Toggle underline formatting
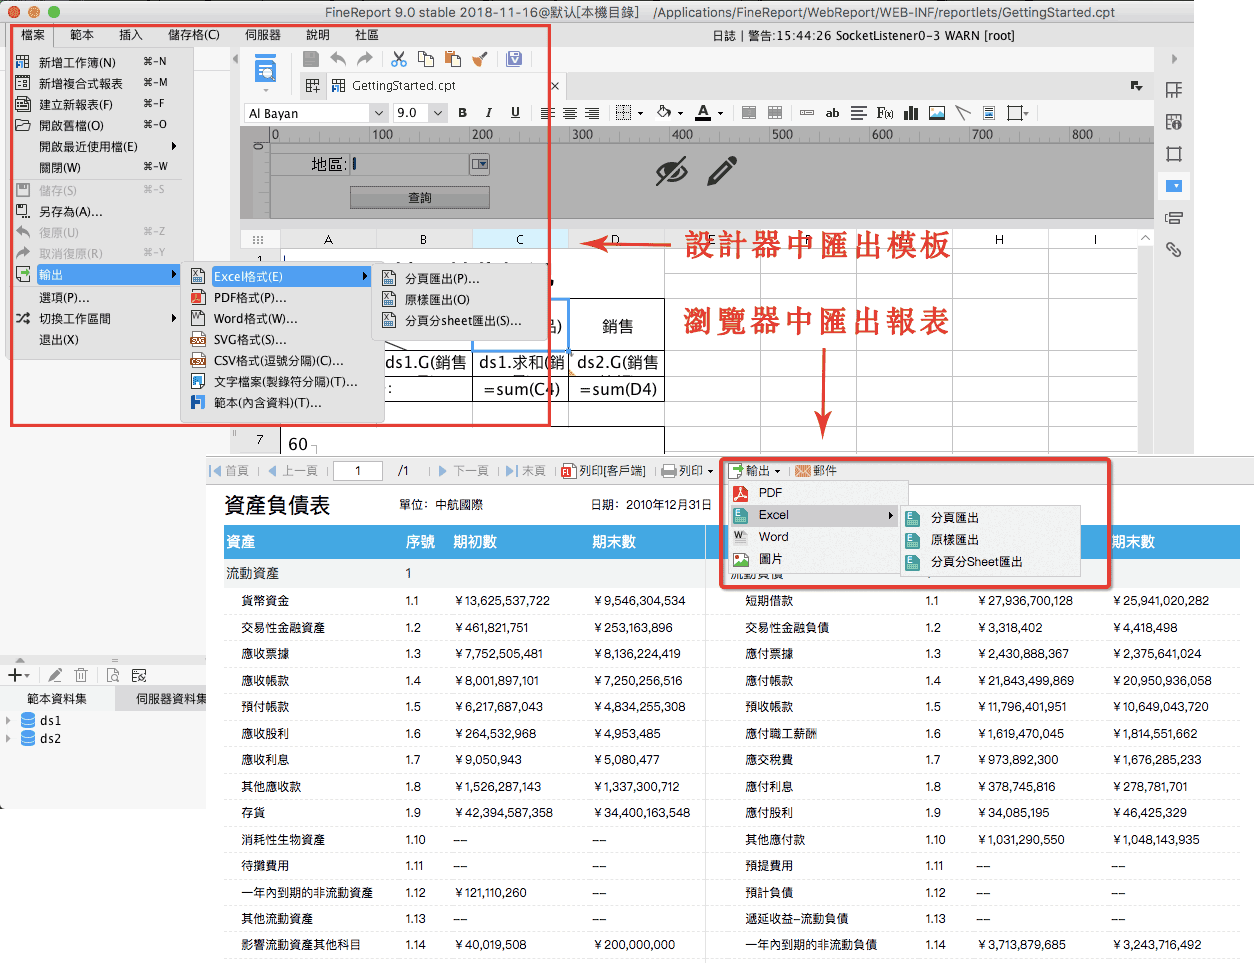 point(515,113)
